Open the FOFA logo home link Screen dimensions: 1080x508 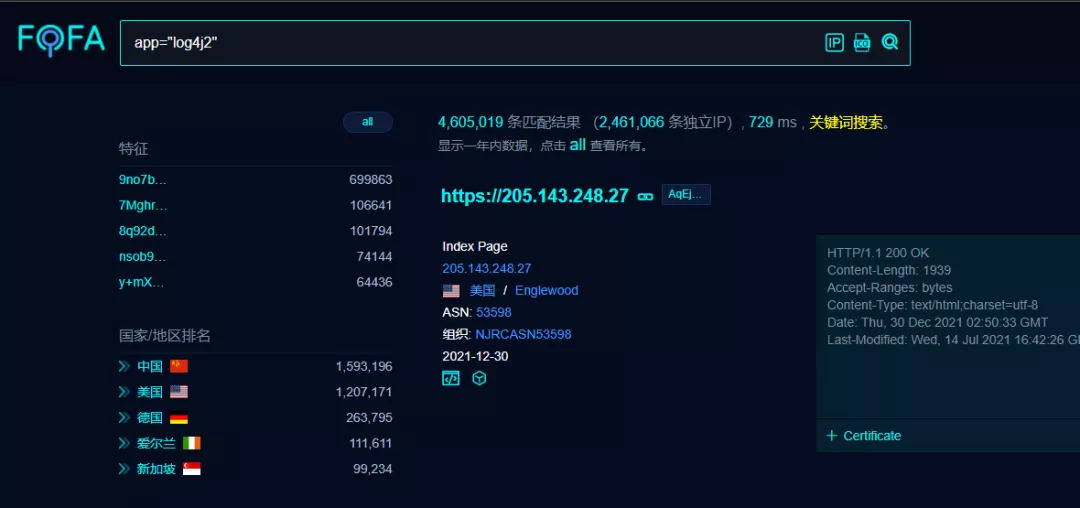[61, 40]
